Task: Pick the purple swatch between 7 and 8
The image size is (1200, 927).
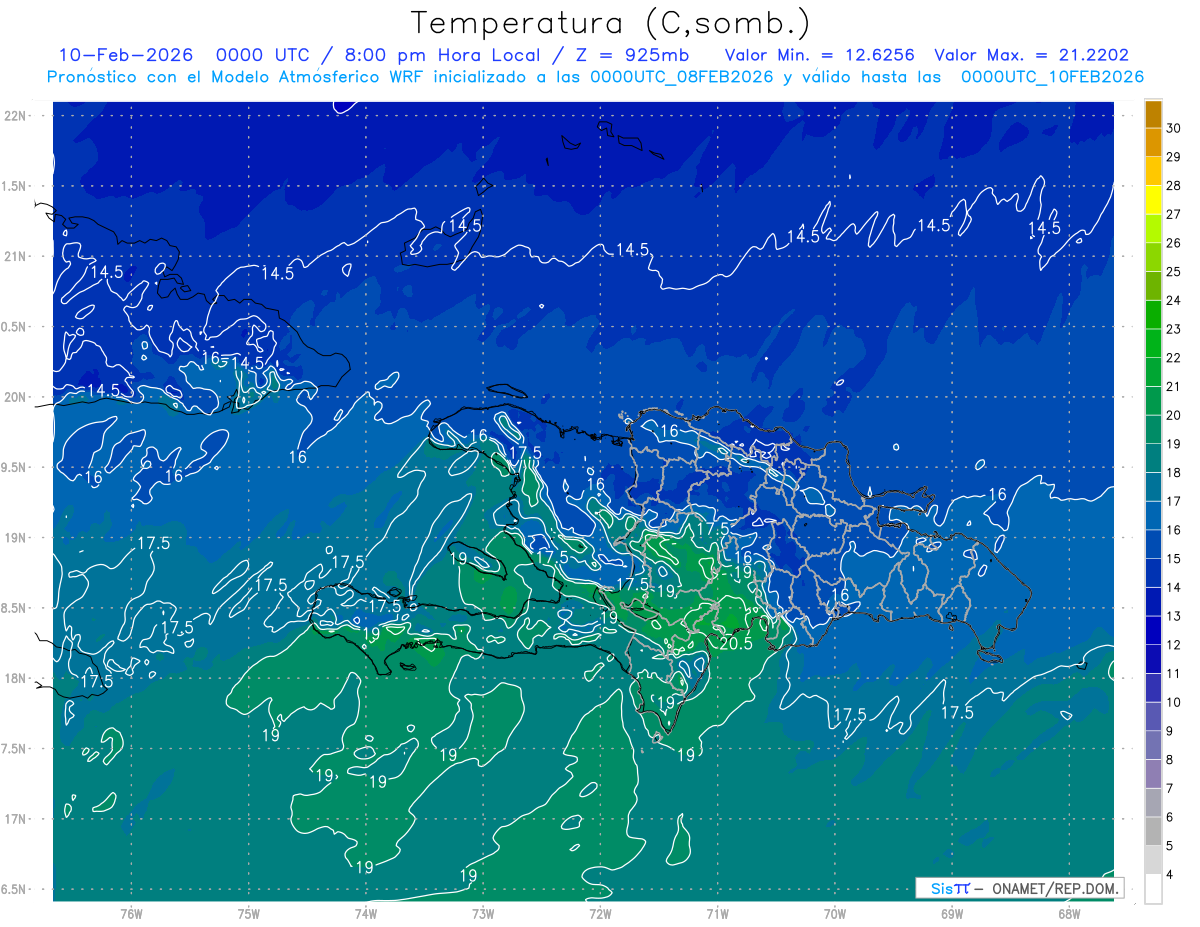Action: [x=1153, y=774]
